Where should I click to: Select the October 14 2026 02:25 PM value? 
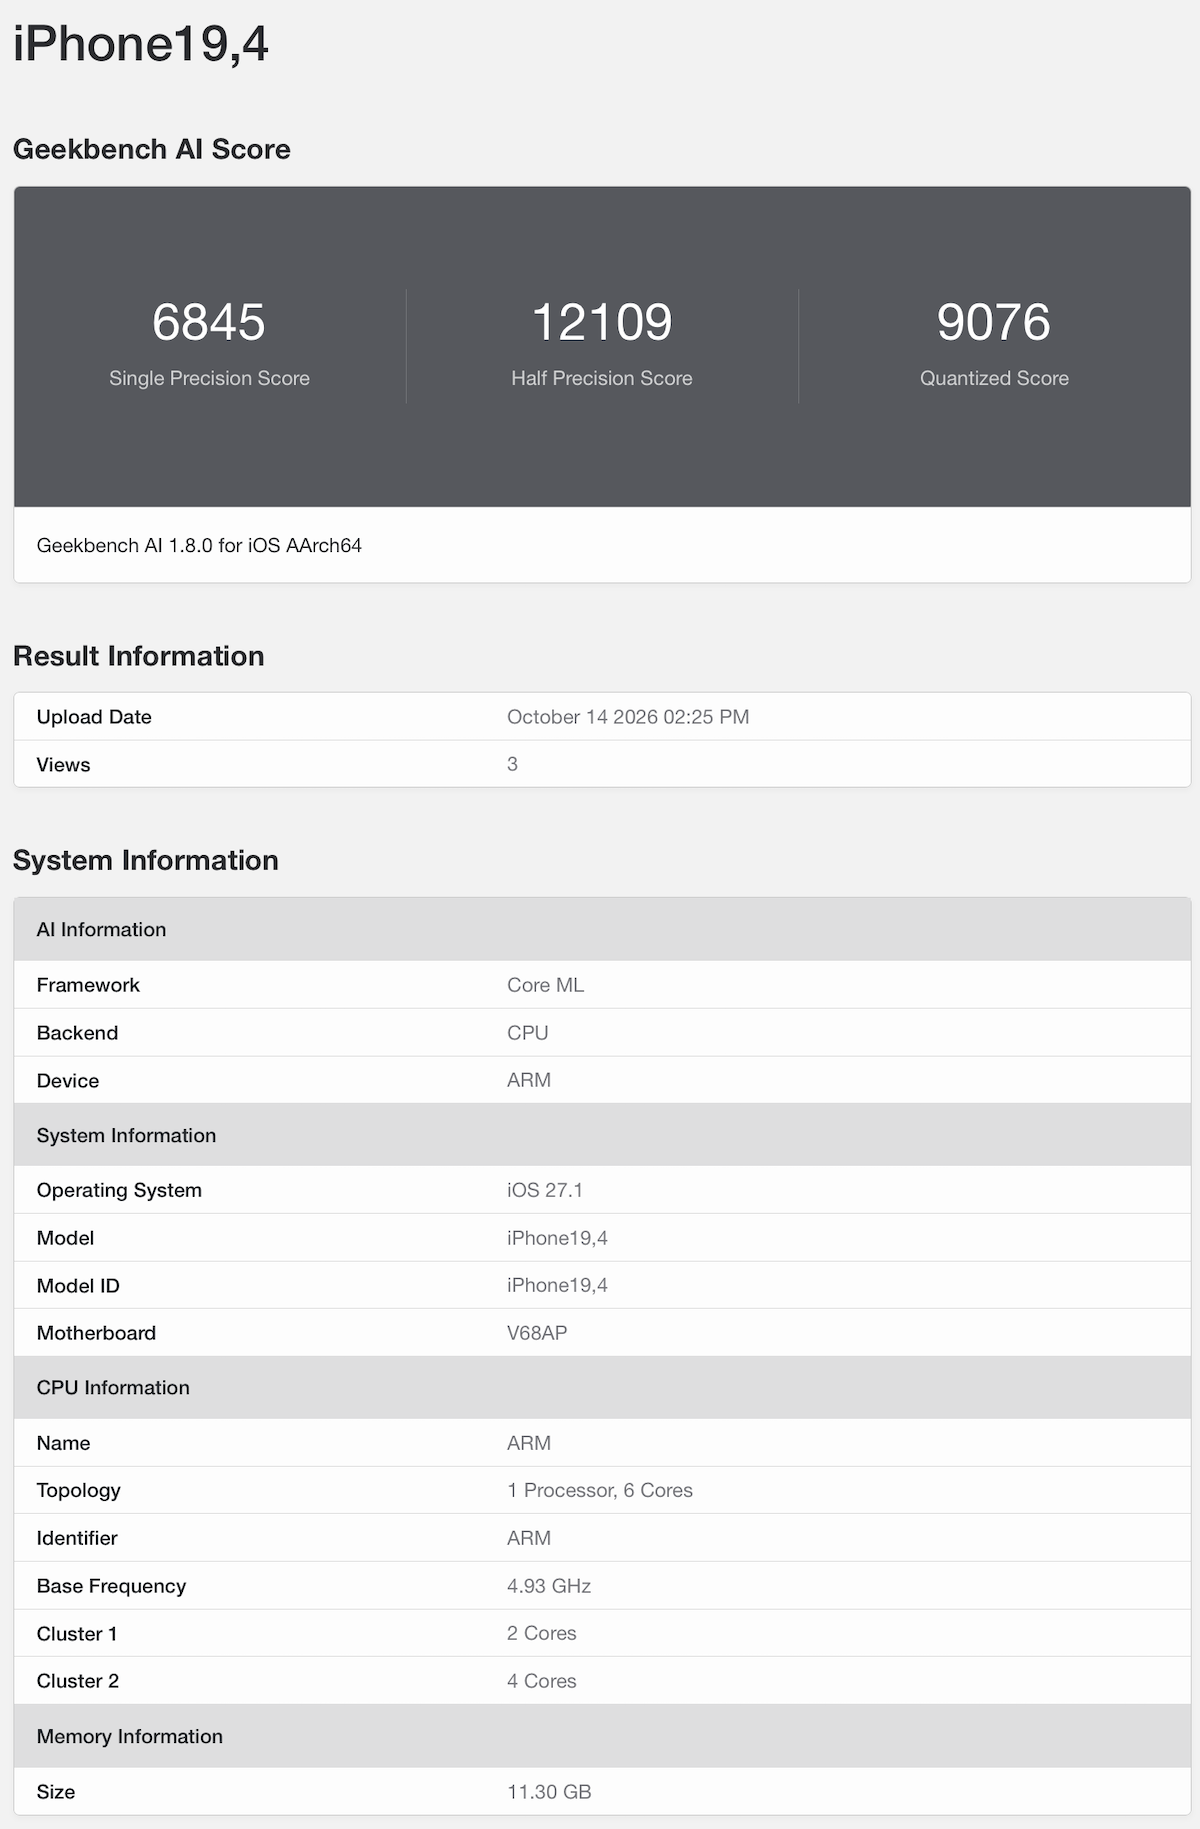point(628,717)
